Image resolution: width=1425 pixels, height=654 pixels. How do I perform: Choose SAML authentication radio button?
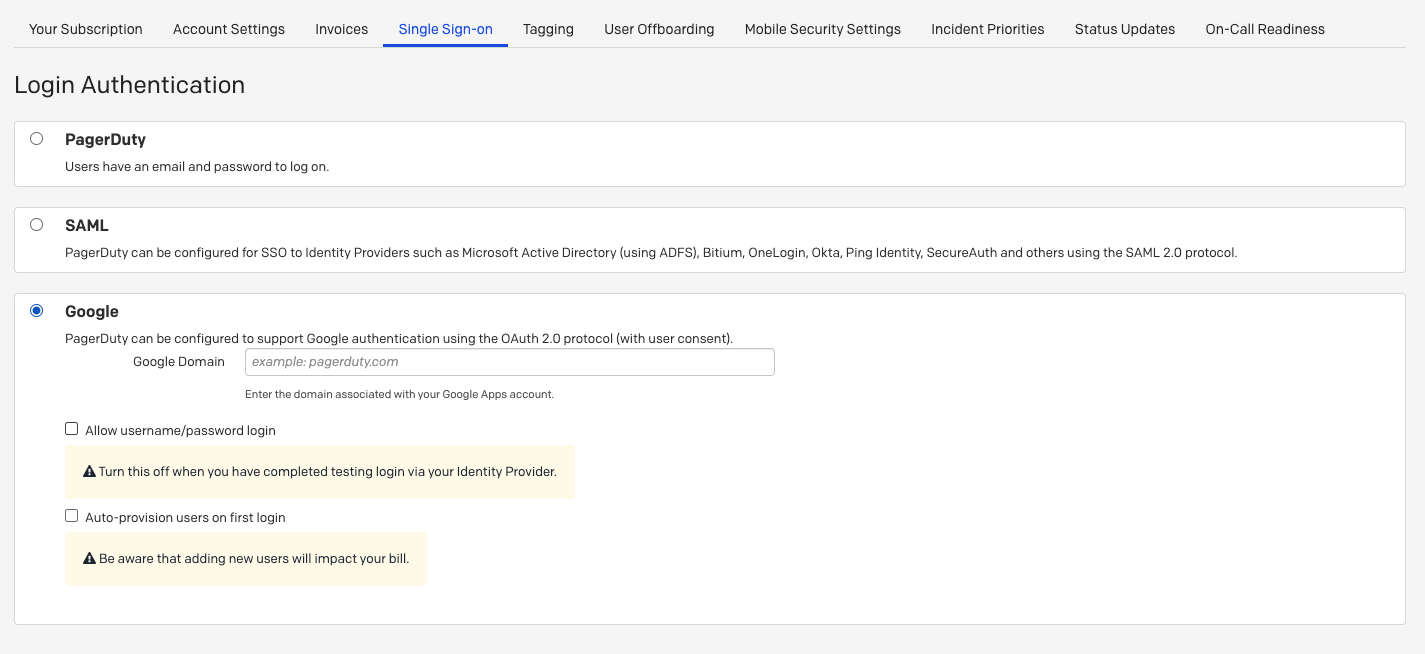[37, 225]
